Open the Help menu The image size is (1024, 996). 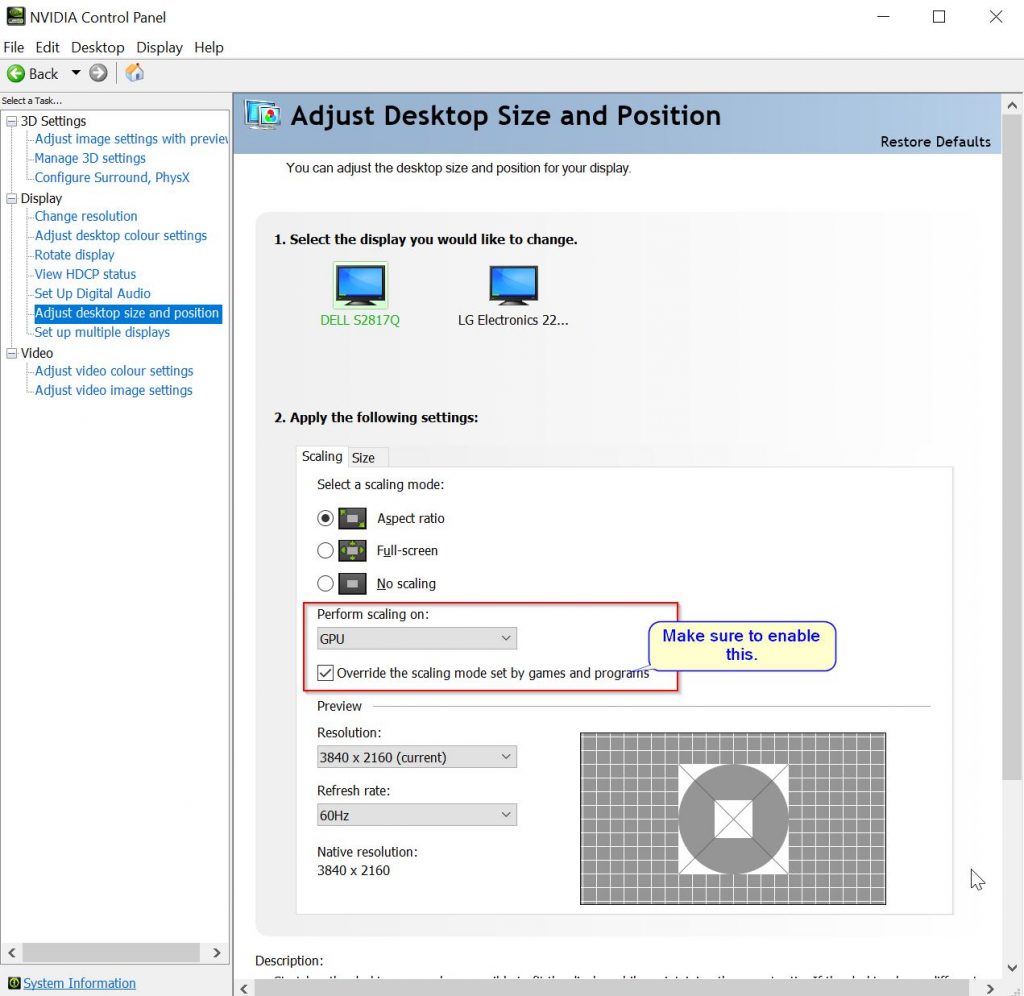click(x=209, y=47)
